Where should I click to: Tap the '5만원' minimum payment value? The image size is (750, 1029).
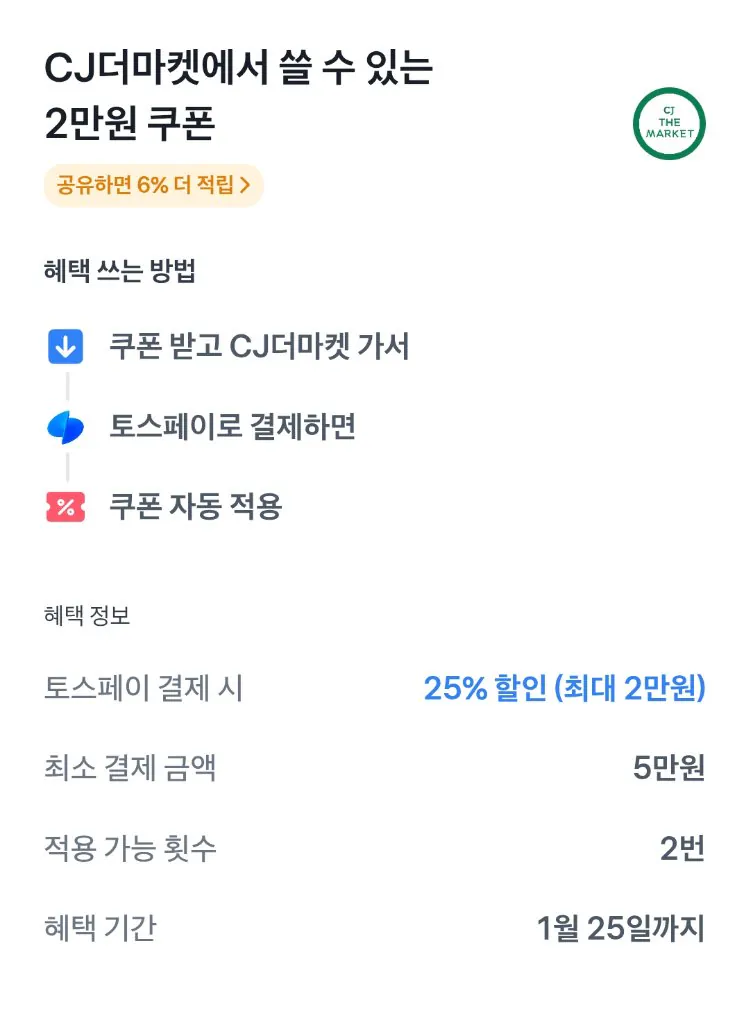point(669,768)
